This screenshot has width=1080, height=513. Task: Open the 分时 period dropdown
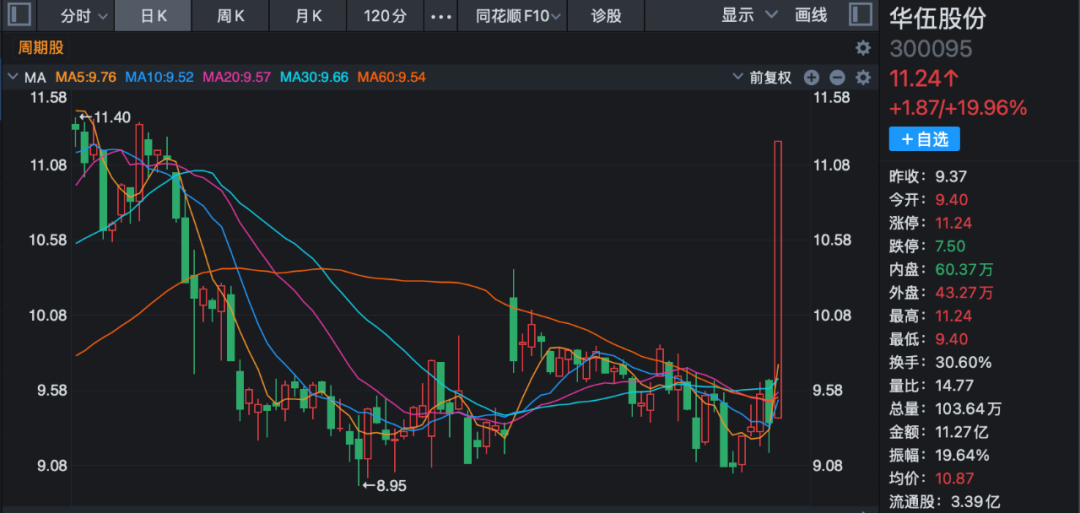(82, 16)
